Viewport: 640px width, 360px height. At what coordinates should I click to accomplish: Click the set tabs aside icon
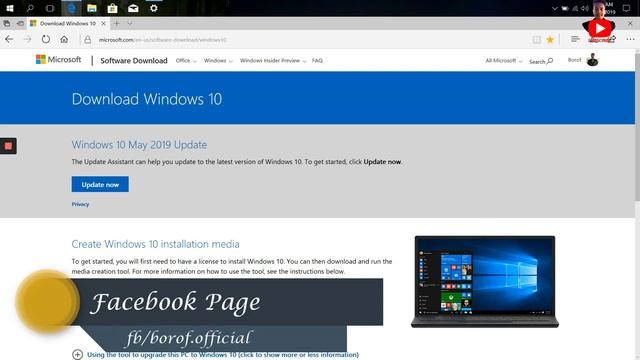coord(20,23)
